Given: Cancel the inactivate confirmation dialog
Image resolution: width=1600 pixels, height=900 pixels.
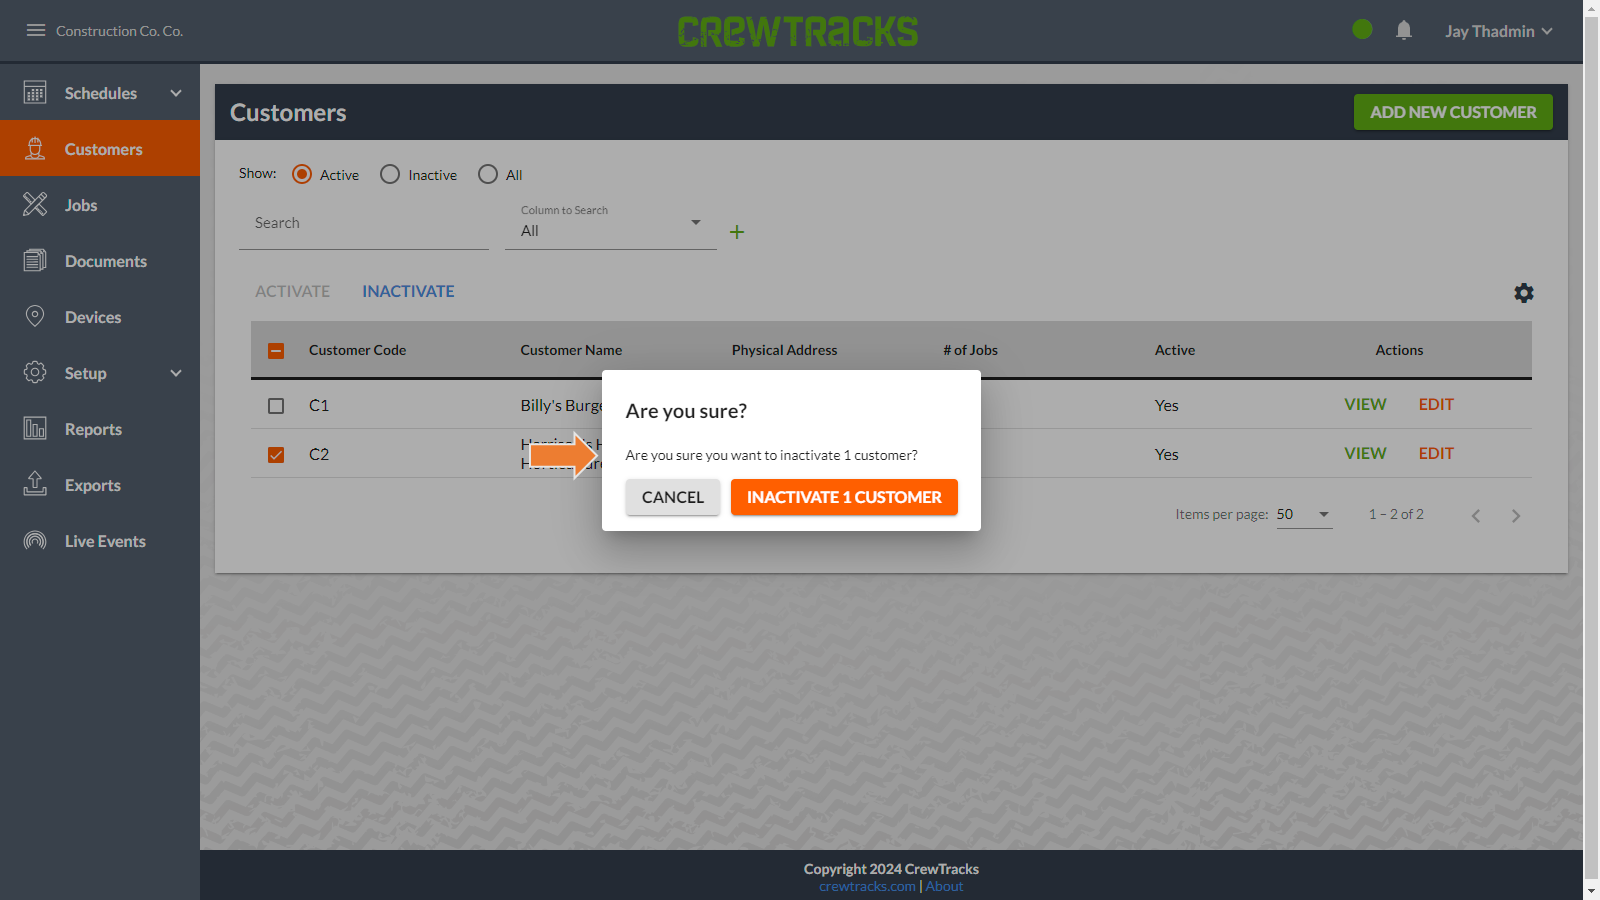Looking at the screenshot, I should 673,497.
